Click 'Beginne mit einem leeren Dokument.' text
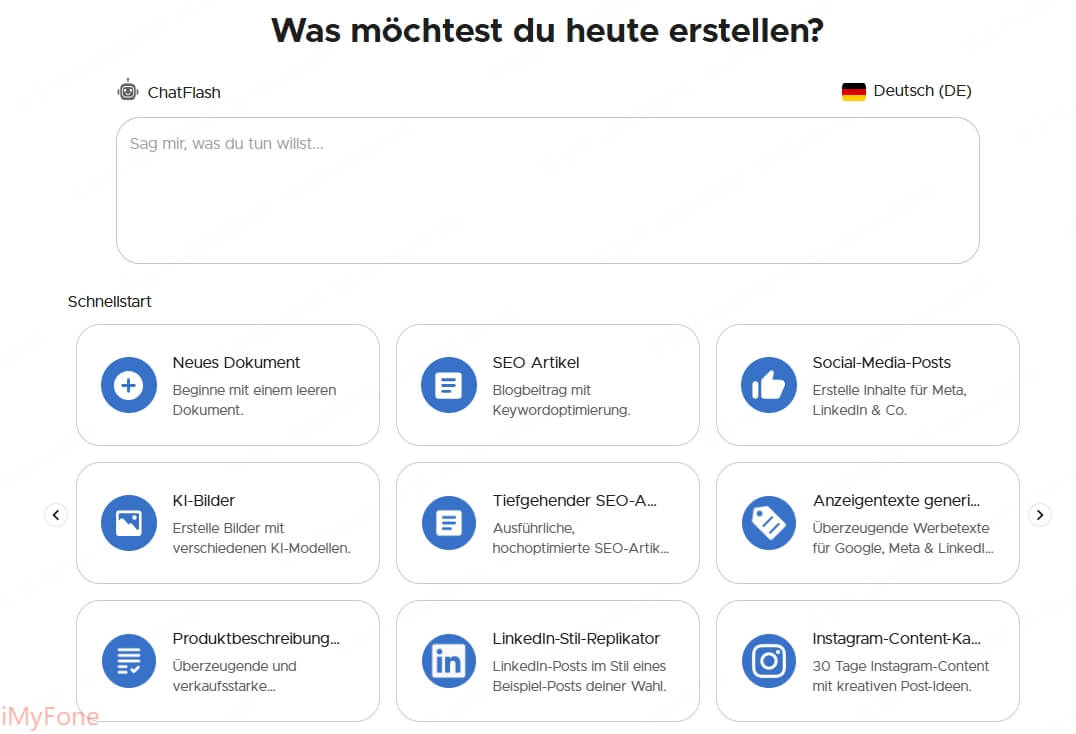The image size is (1076, 734). 255,400
